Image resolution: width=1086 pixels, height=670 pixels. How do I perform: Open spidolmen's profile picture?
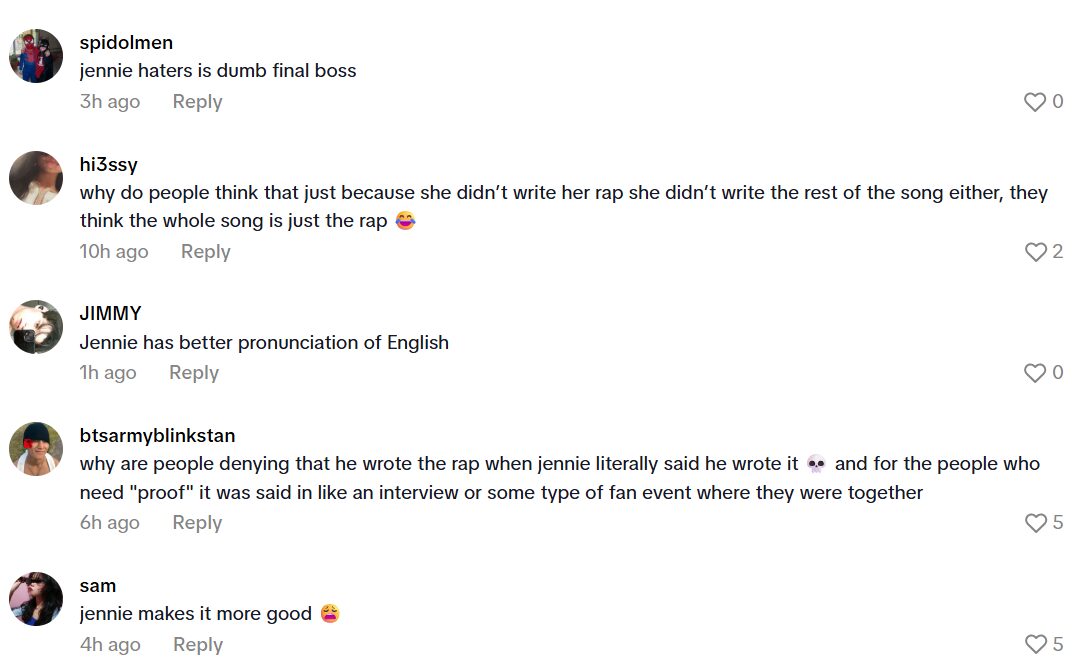coord(36,55)
